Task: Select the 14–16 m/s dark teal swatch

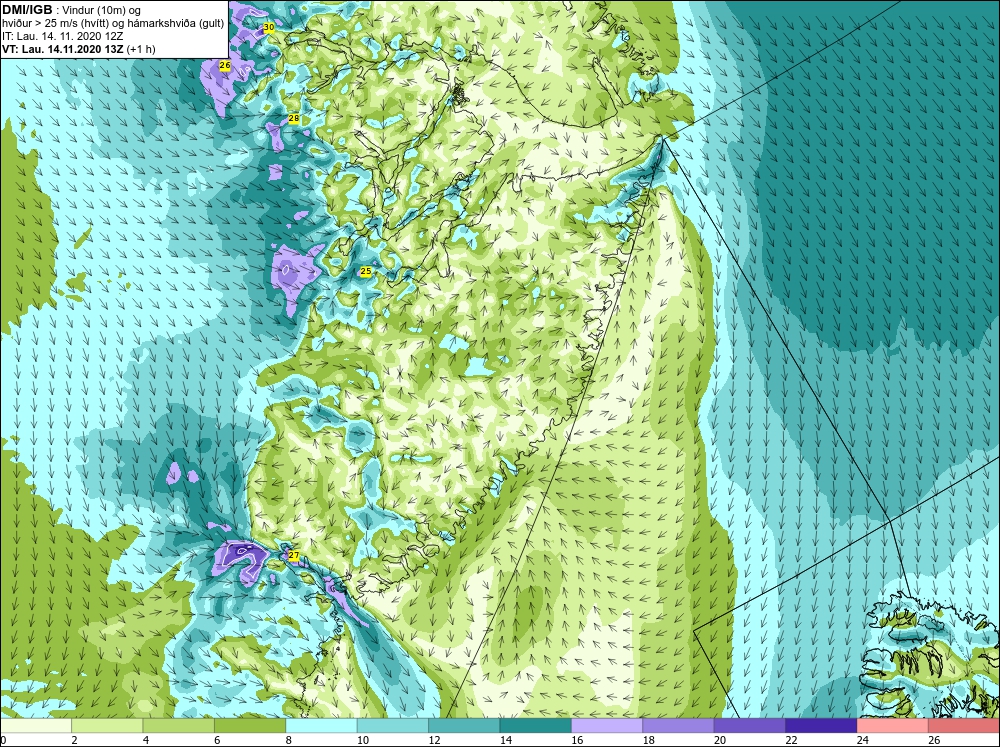Action: (536, 726)
